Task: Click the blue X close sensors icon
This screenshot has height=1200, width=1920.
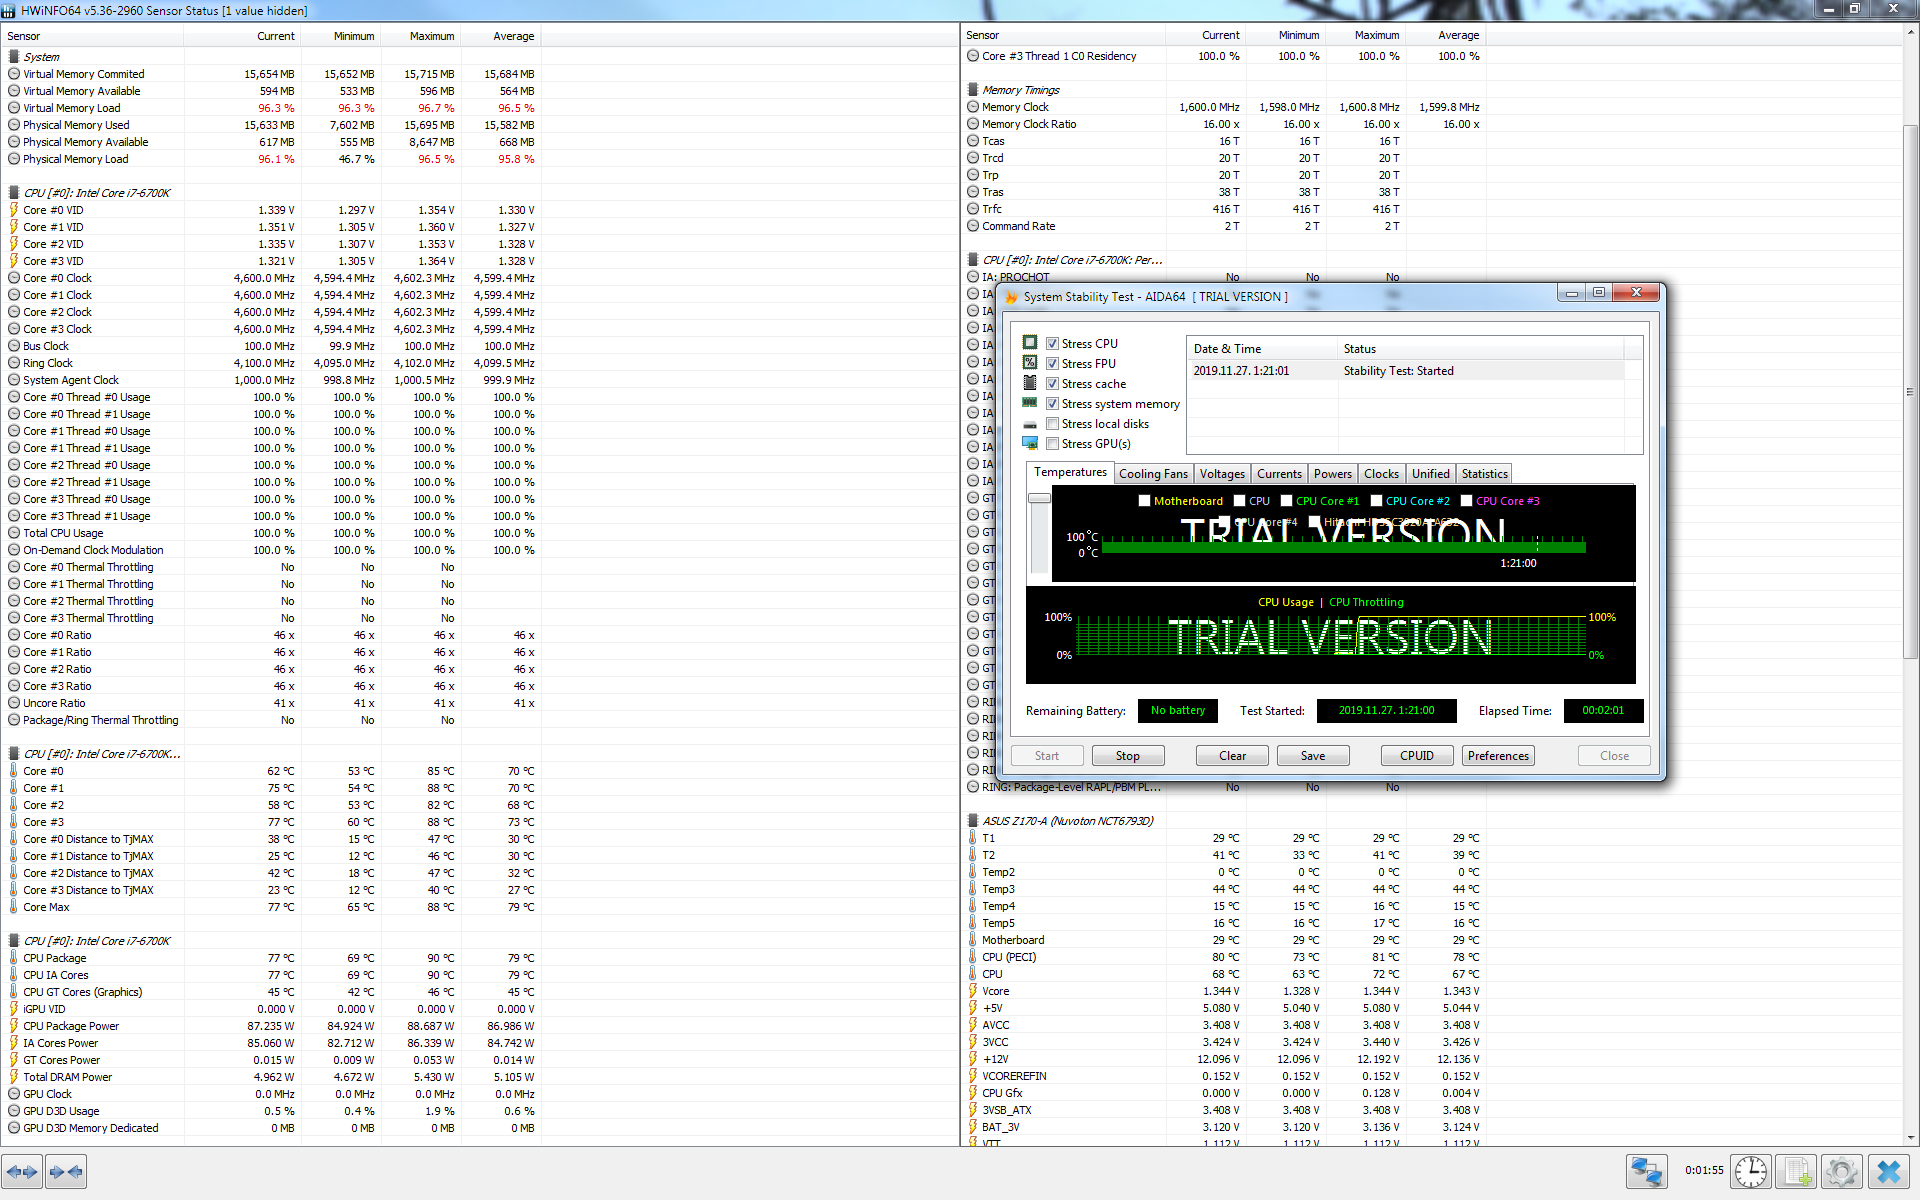Action: pos(1888,1171)
